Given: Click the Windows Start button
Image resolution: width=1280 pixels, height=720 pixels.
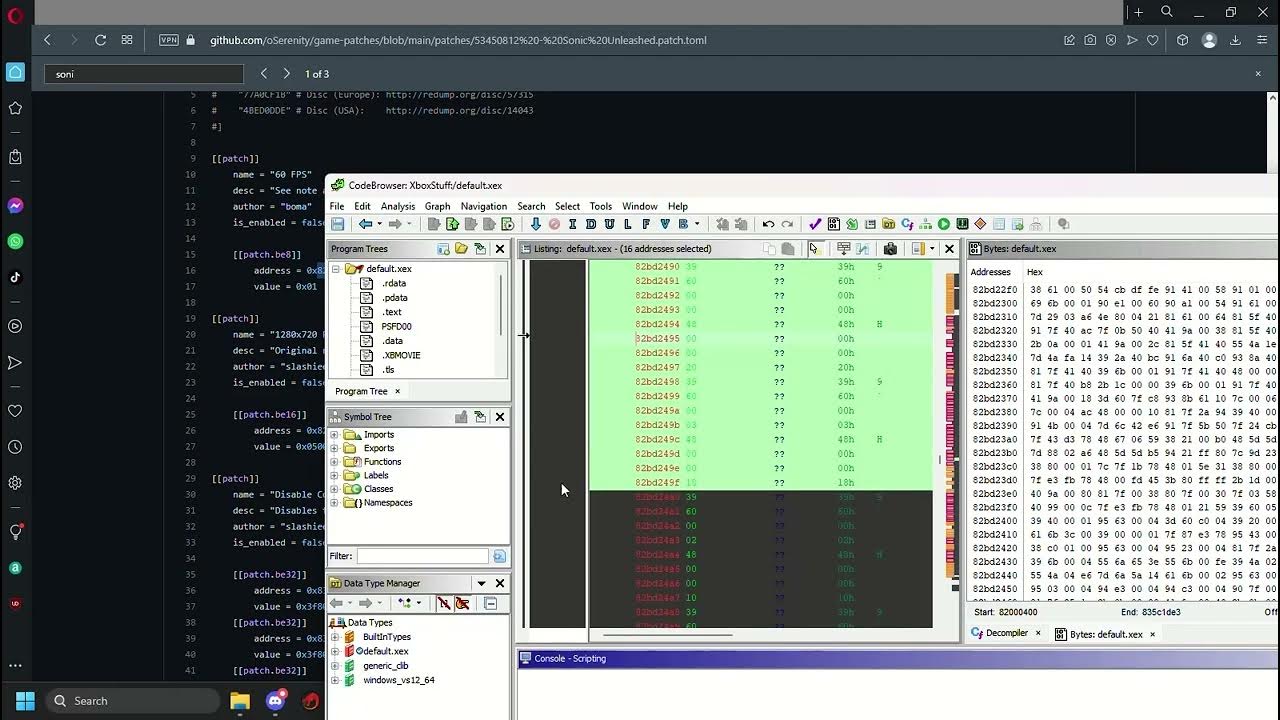Looking at the screenshot, I should tap(25, 701).
